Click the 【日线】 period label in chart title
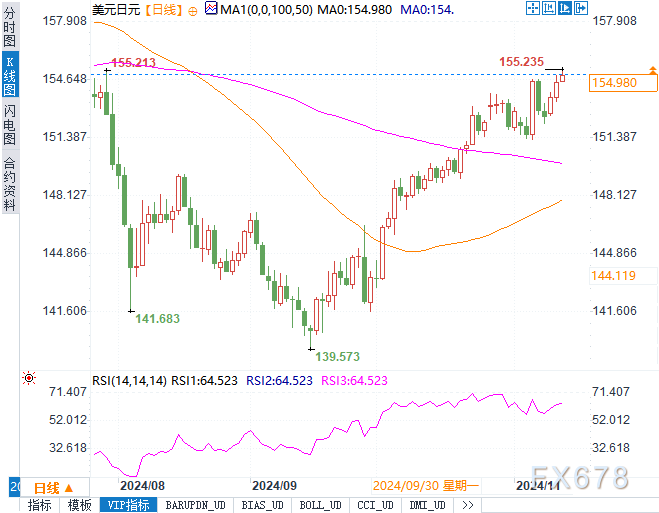 click(x=163, y=9)
